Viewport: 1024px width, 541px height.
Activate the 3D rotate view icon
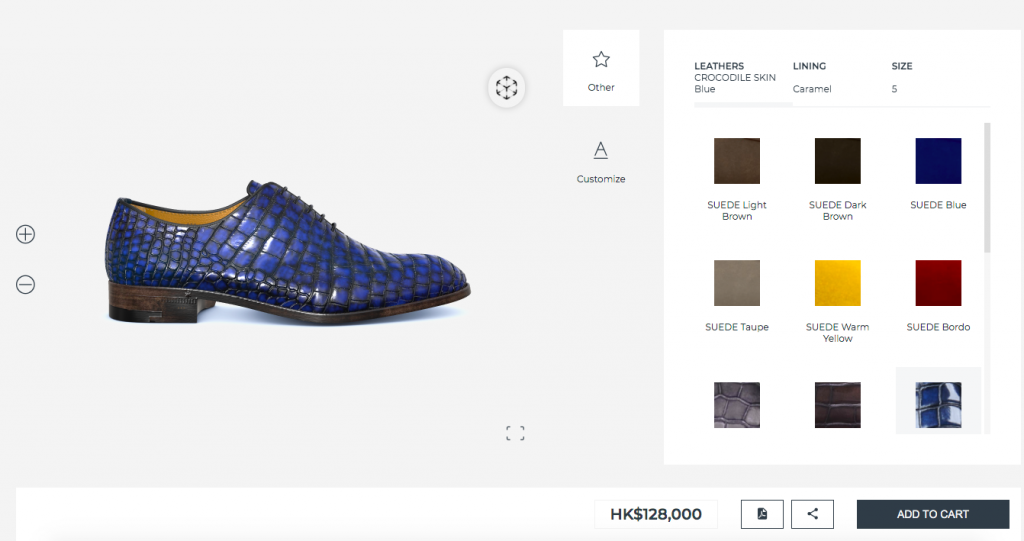click(507, 88)
